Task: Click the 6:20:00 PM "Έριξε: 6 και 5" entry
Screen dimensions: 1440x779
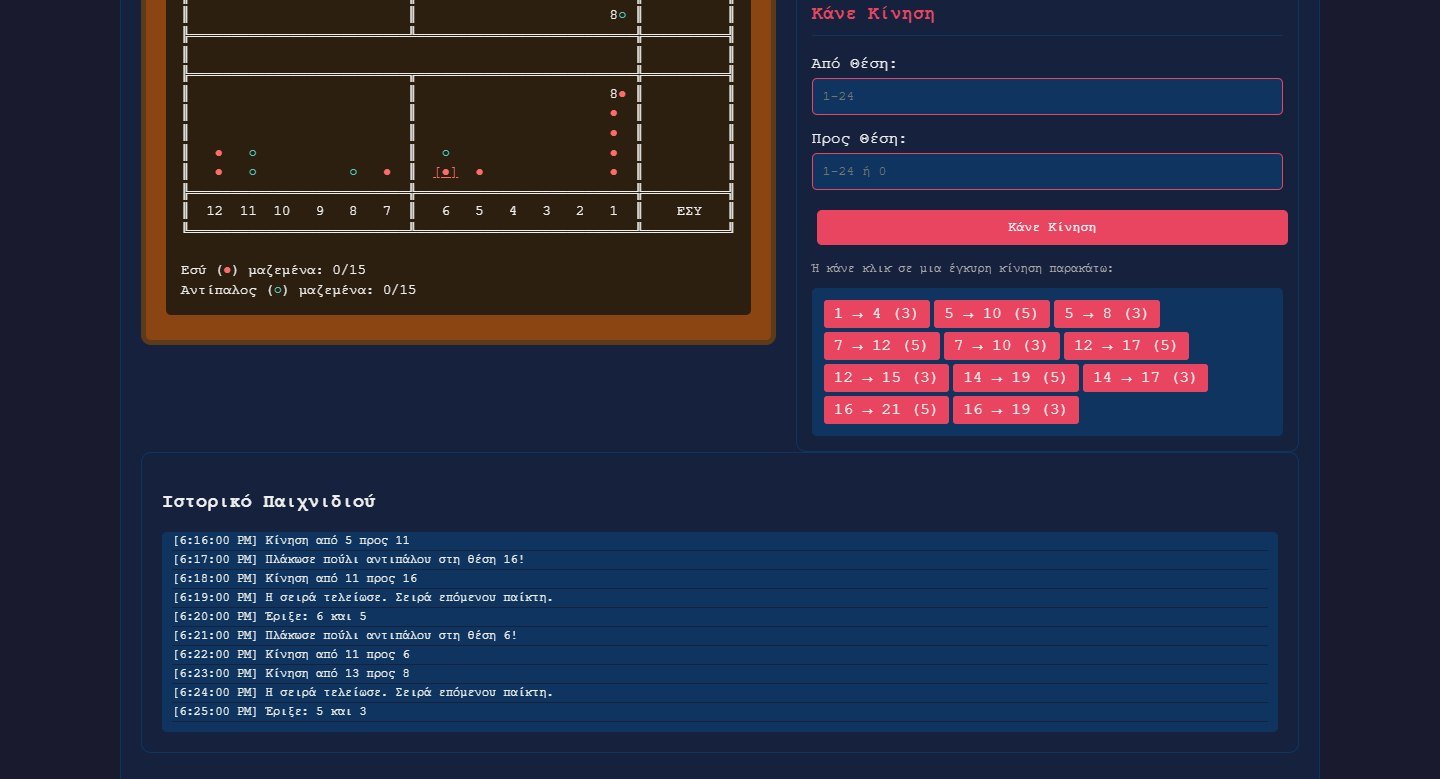Action: coord(720,617)
